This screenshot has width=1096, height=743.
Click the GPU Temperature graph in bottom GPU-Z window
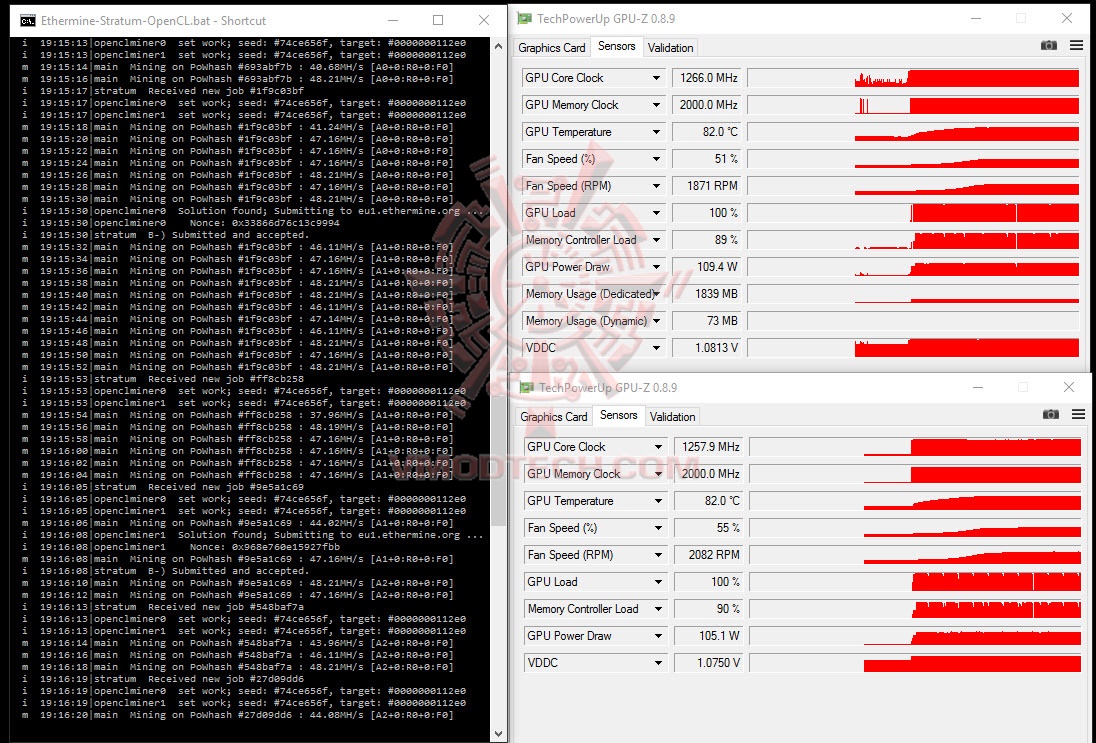916,501
